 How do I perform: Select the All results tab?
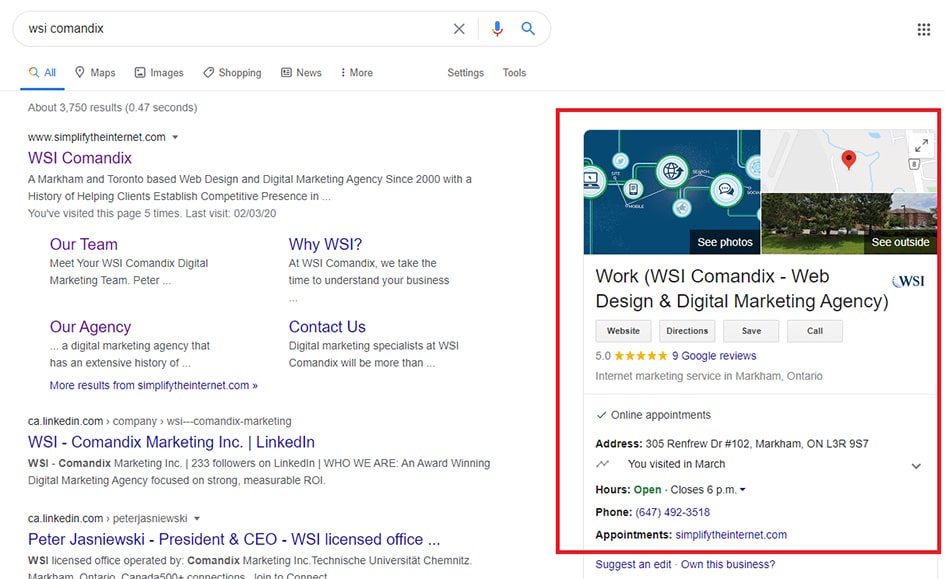tap(42, 72)
